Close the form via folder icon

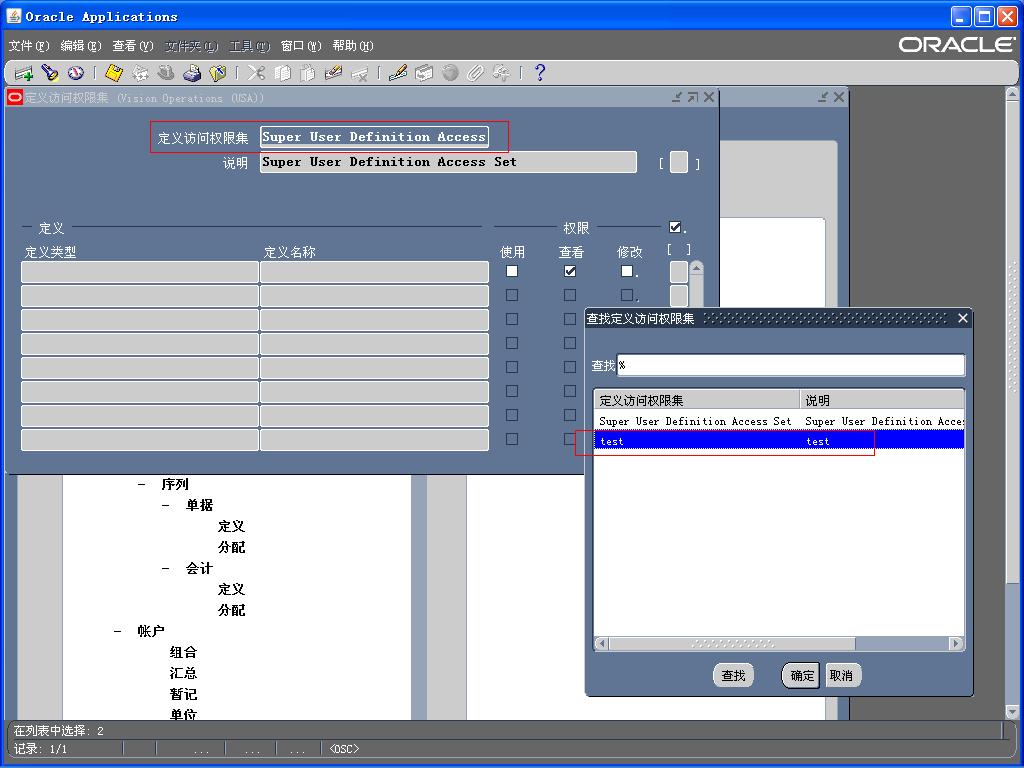pyautogui.click(x=217, y=73)
